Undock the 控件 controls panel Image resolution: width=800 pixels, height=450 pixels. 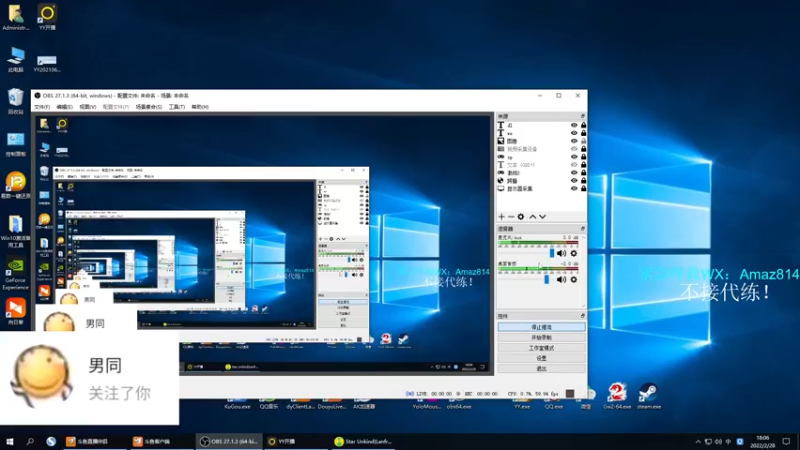pos(582,316)
